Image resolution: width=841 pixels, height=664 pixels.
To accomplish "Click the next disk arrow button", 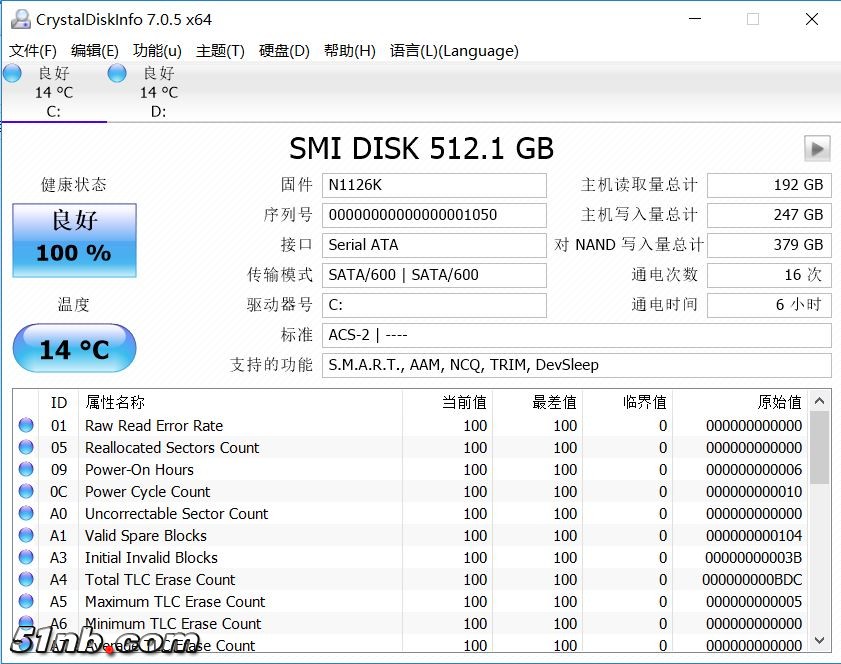I will pos(817,149).
